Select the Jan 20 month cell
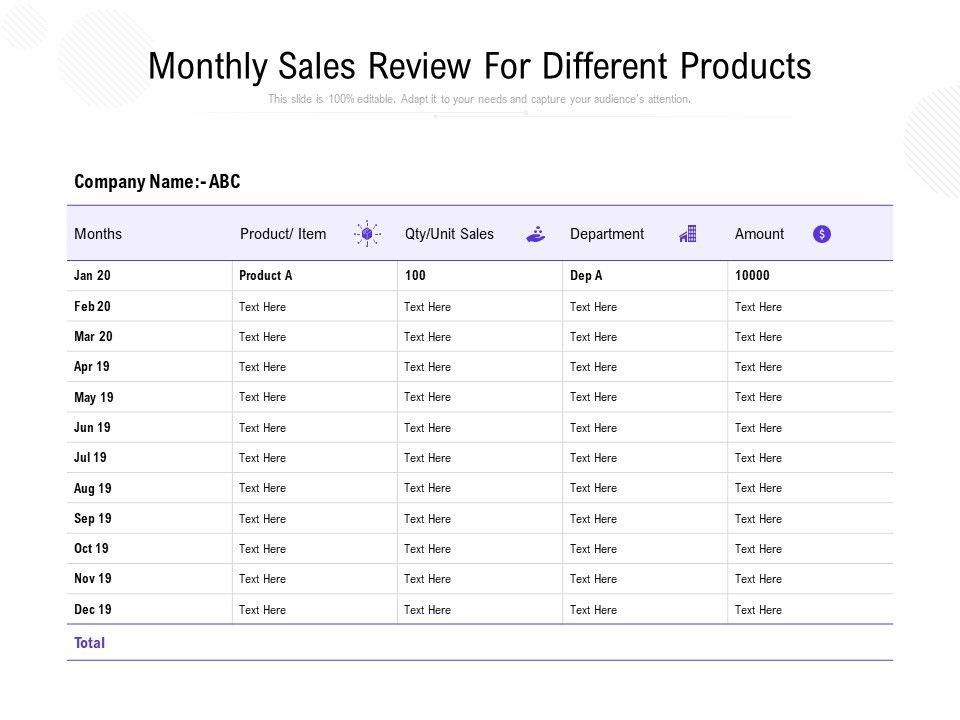The width and height of the screenshot is (960, 720). click(x=92, y=276)
